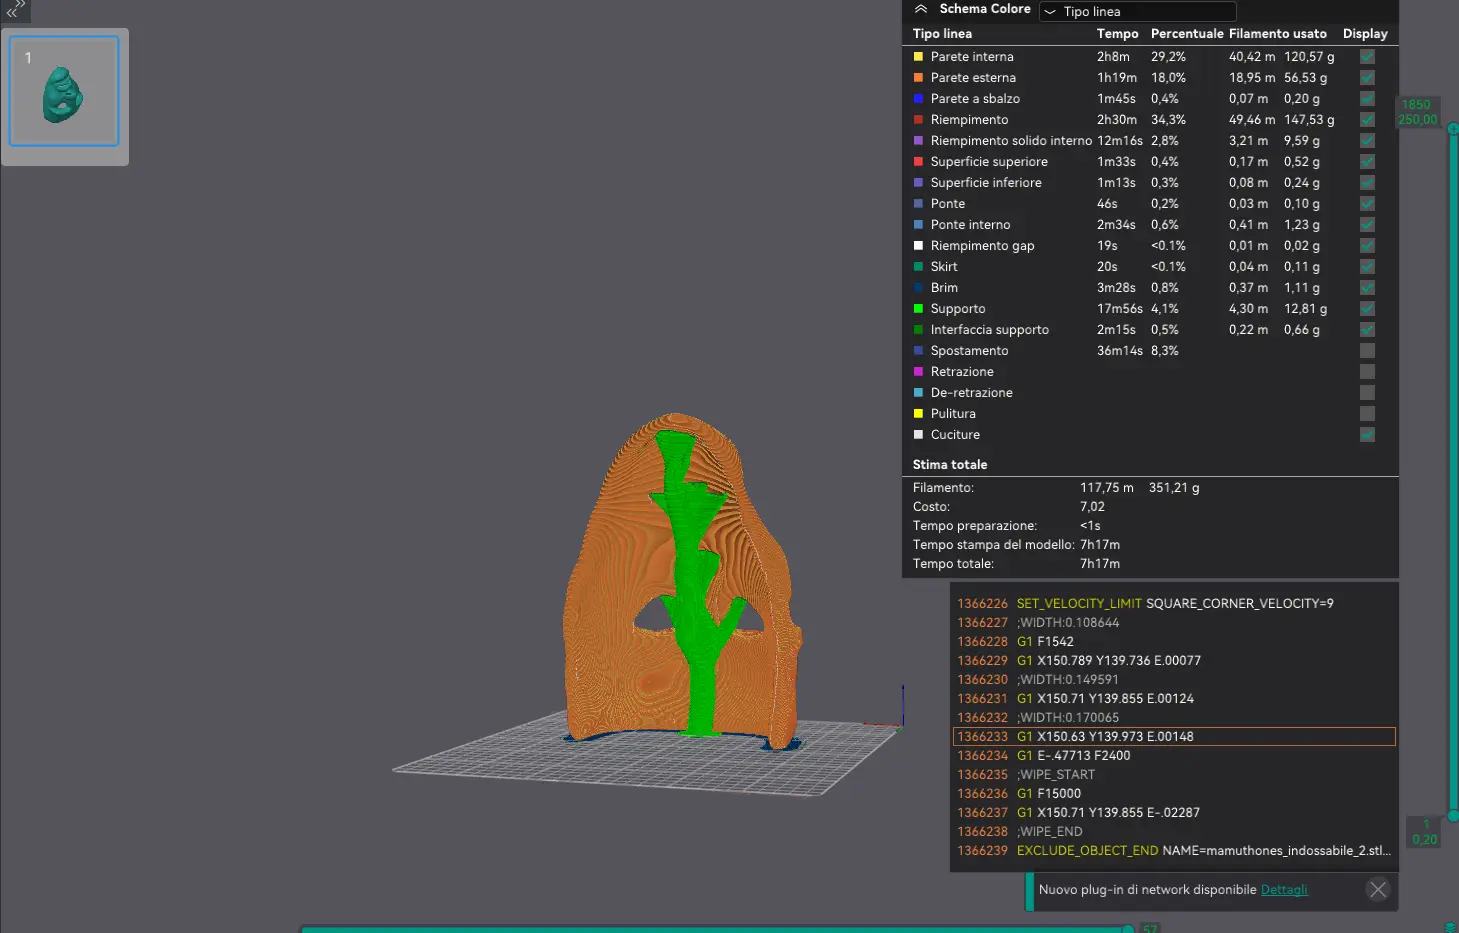The image size is (1459, 933).
Task: Click the Percentuale column header
Action: [x=1187, y=34]
